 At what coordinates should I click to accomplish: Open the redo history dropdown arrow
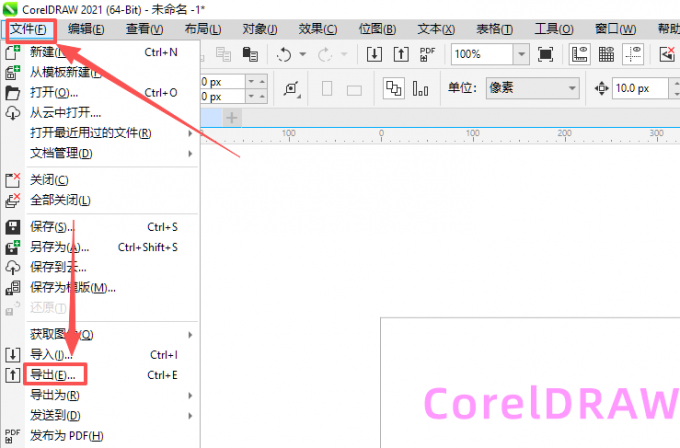point(344,55)
